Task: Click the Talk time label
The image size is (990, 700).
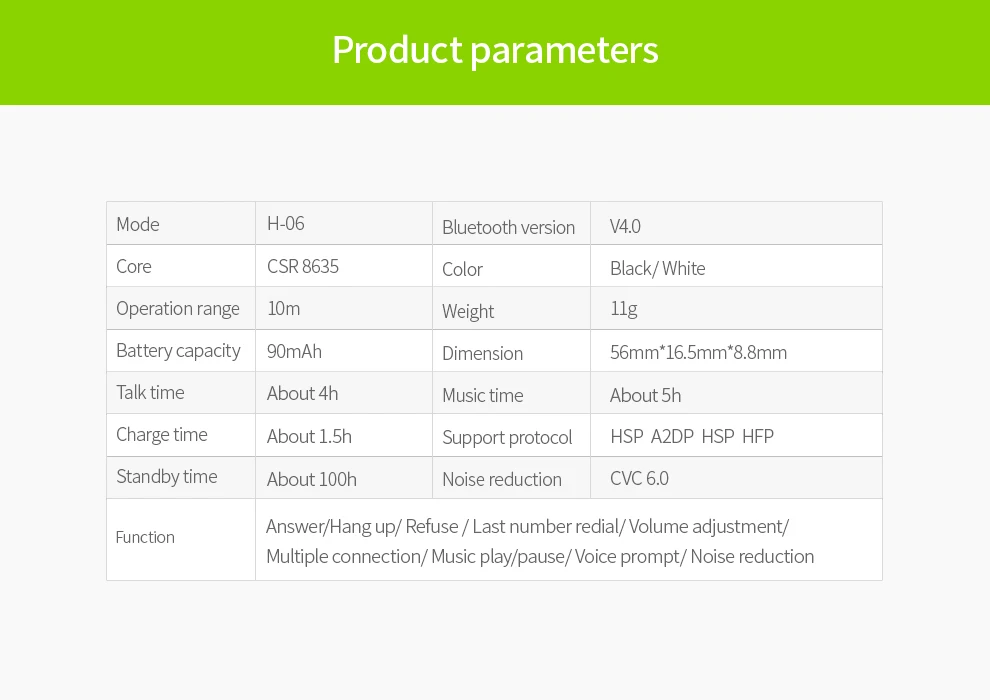Action: point(150,393)
